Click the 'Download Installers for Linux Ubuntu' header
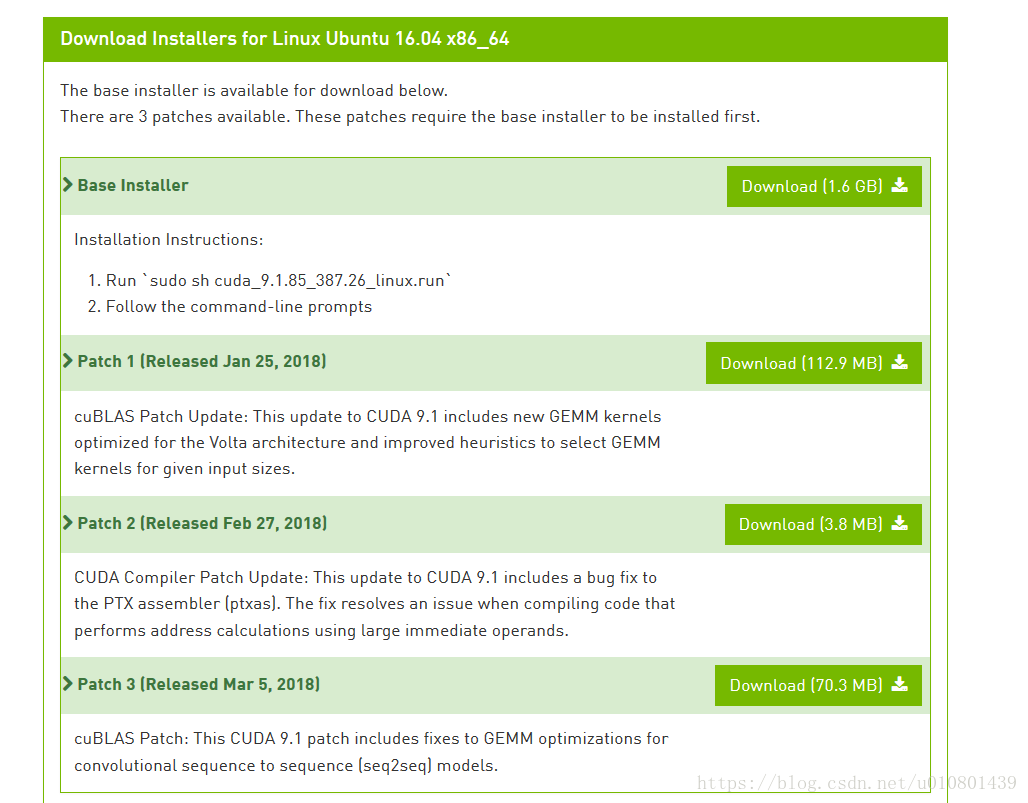 tap(285, 39)
